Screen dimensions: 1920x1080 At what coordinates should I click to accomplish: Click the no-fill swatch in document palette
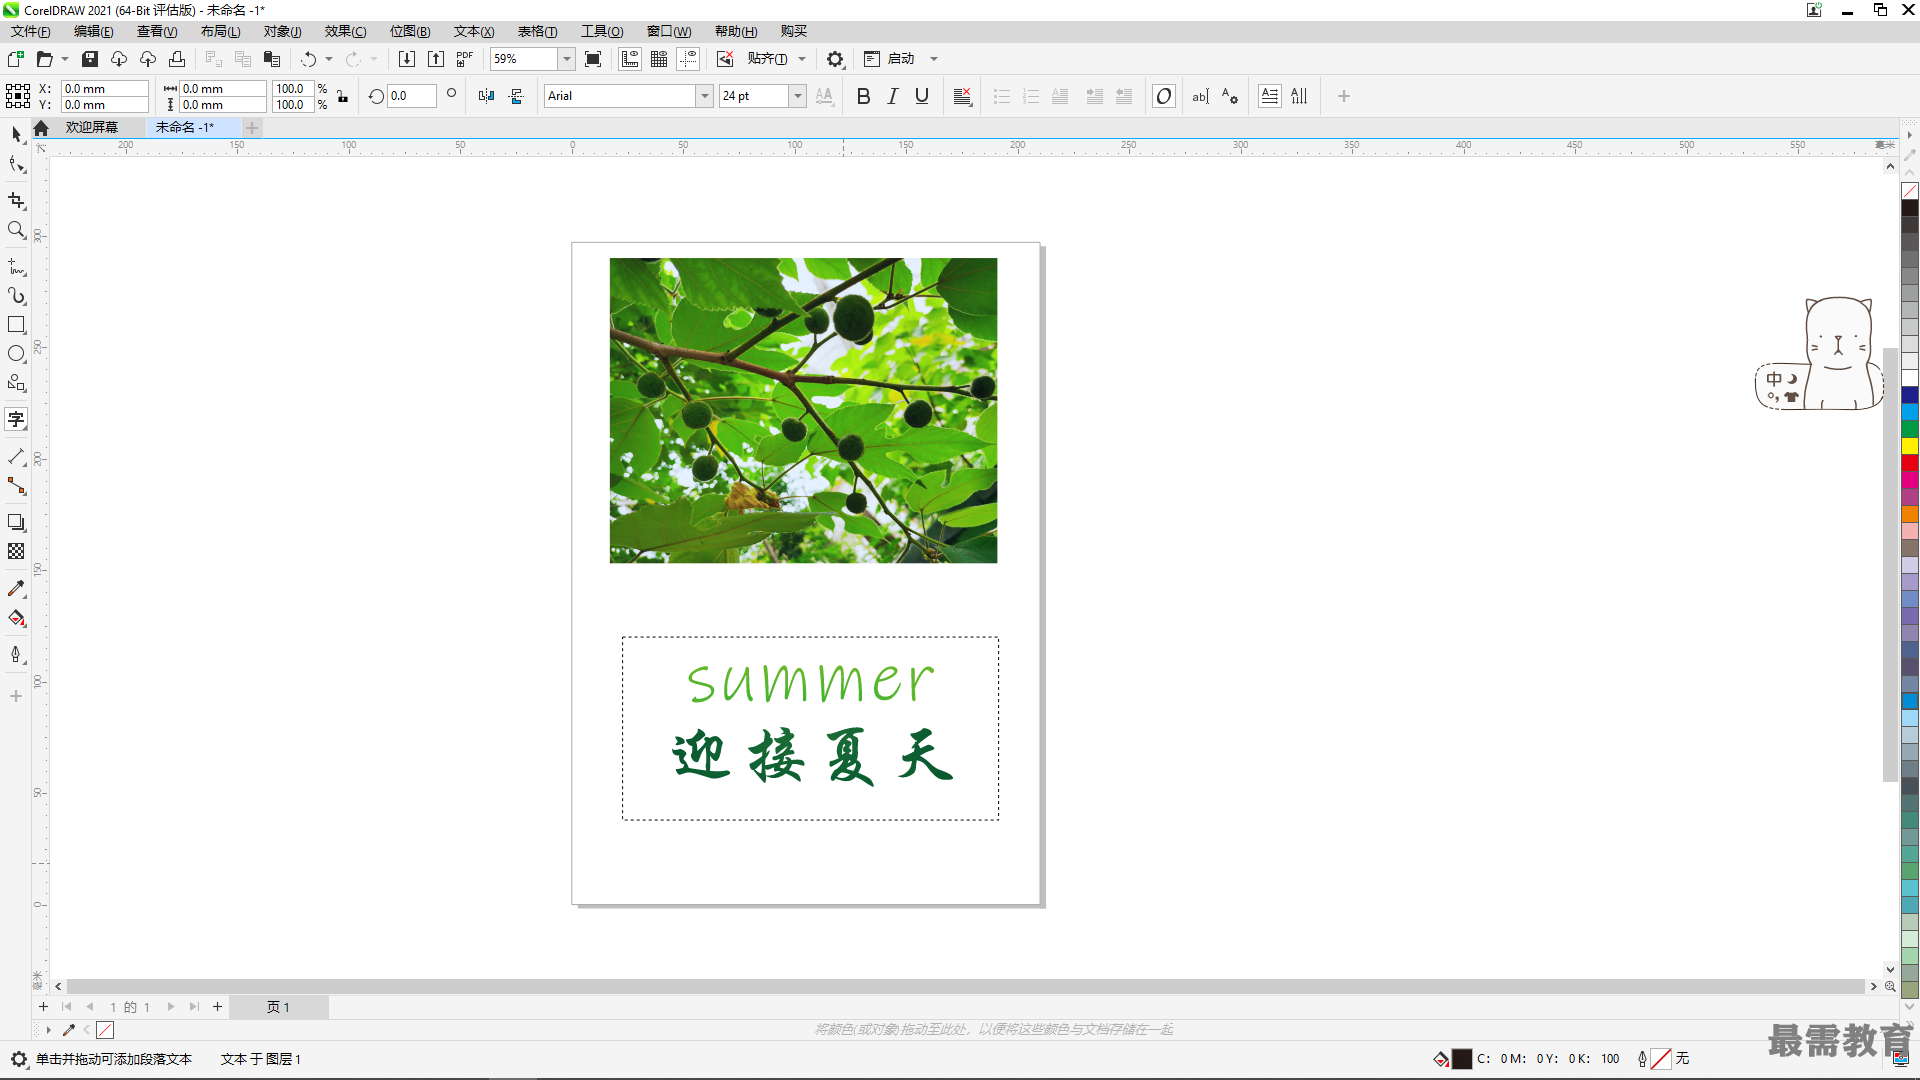click(105, 1030)
